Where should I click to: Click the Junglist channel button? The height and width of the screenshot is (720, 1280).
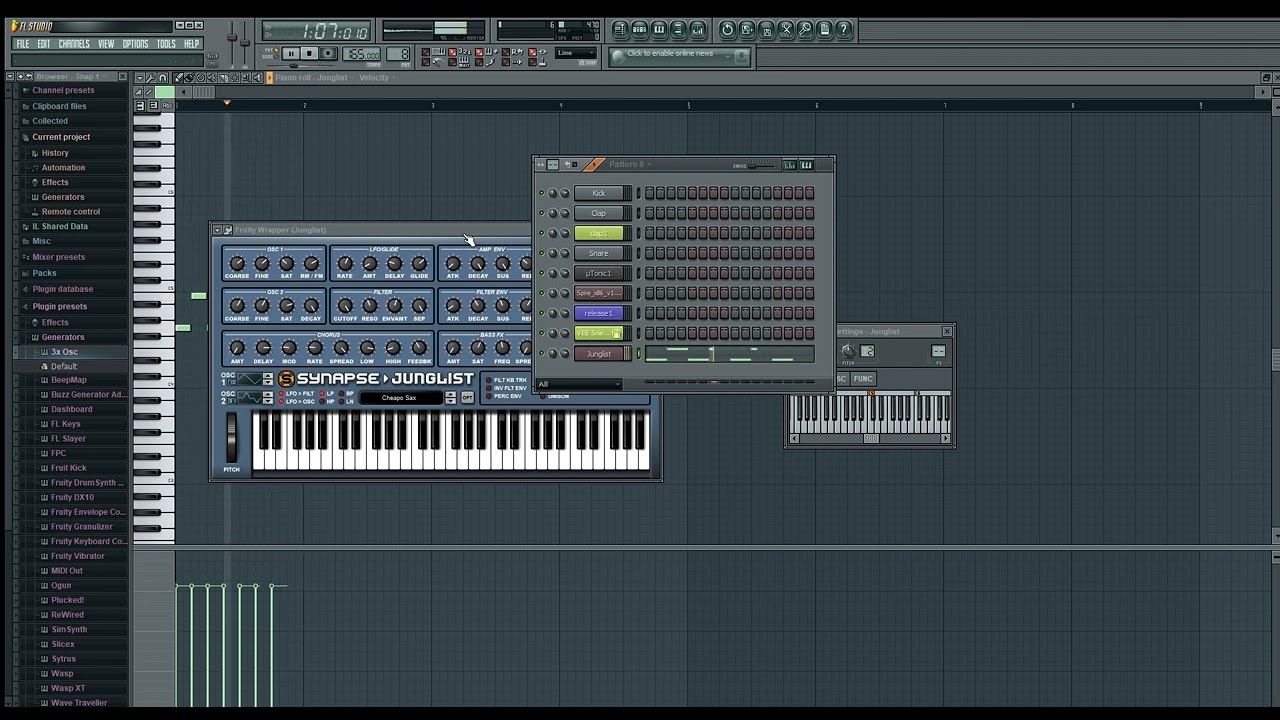pyautogui.click(x=598, y=353)
